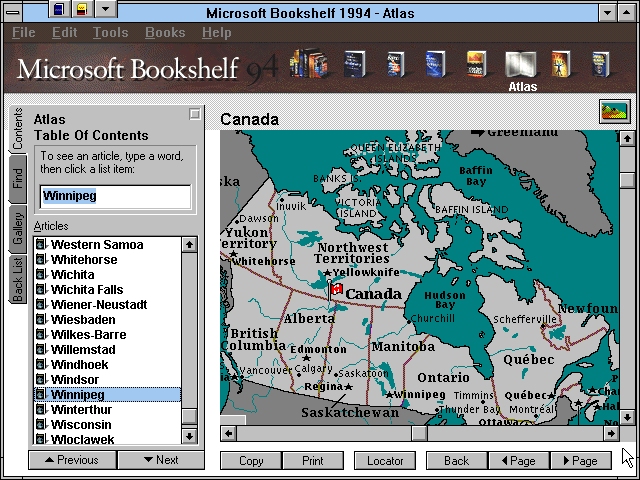This screenshot has height=480, width=640.
Task: Click the Canadian flag on the map
Action: click(x=336, y=289)
